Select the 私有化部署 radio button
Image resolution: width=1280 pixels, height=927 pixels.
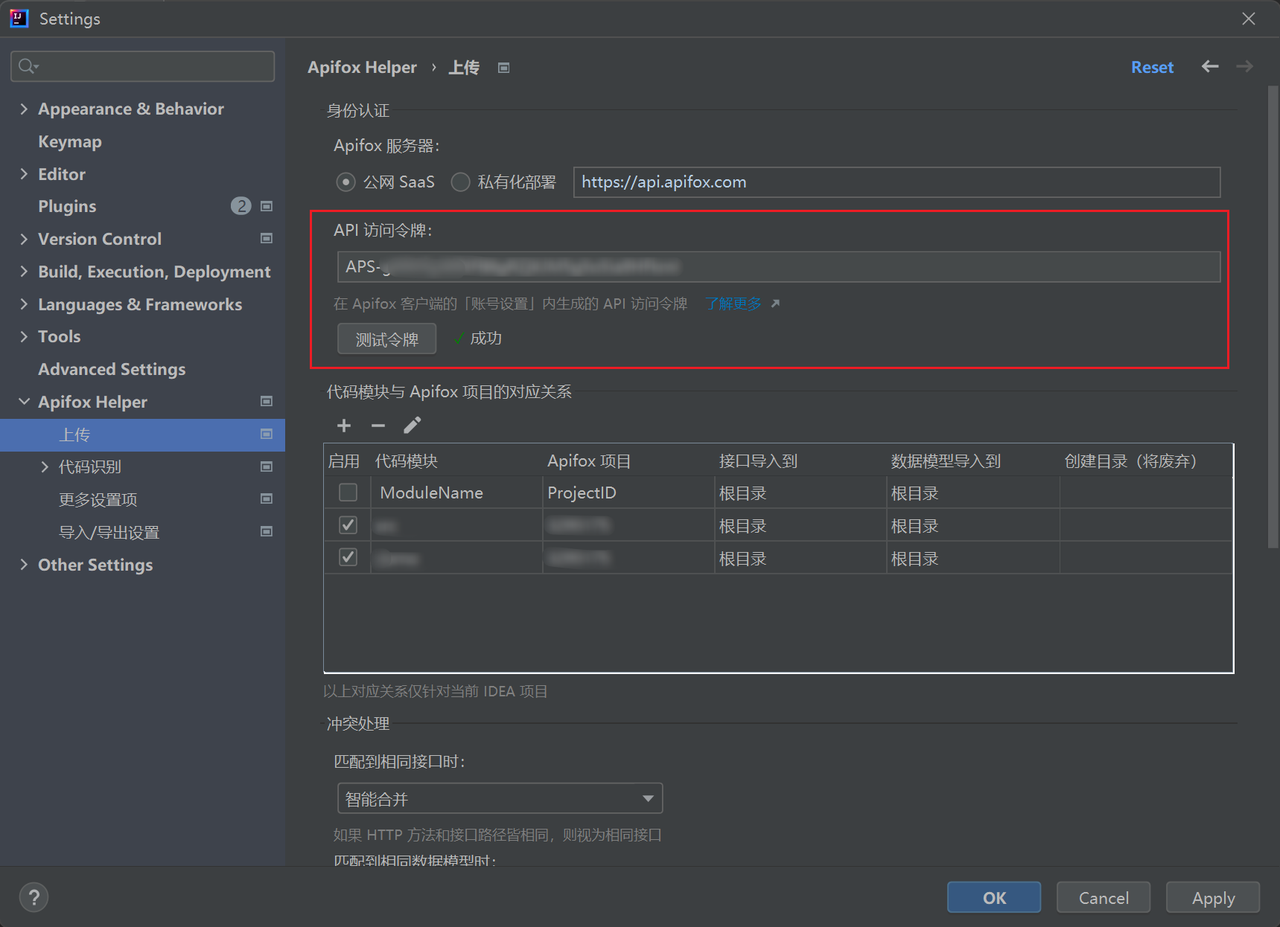point(461,182)
